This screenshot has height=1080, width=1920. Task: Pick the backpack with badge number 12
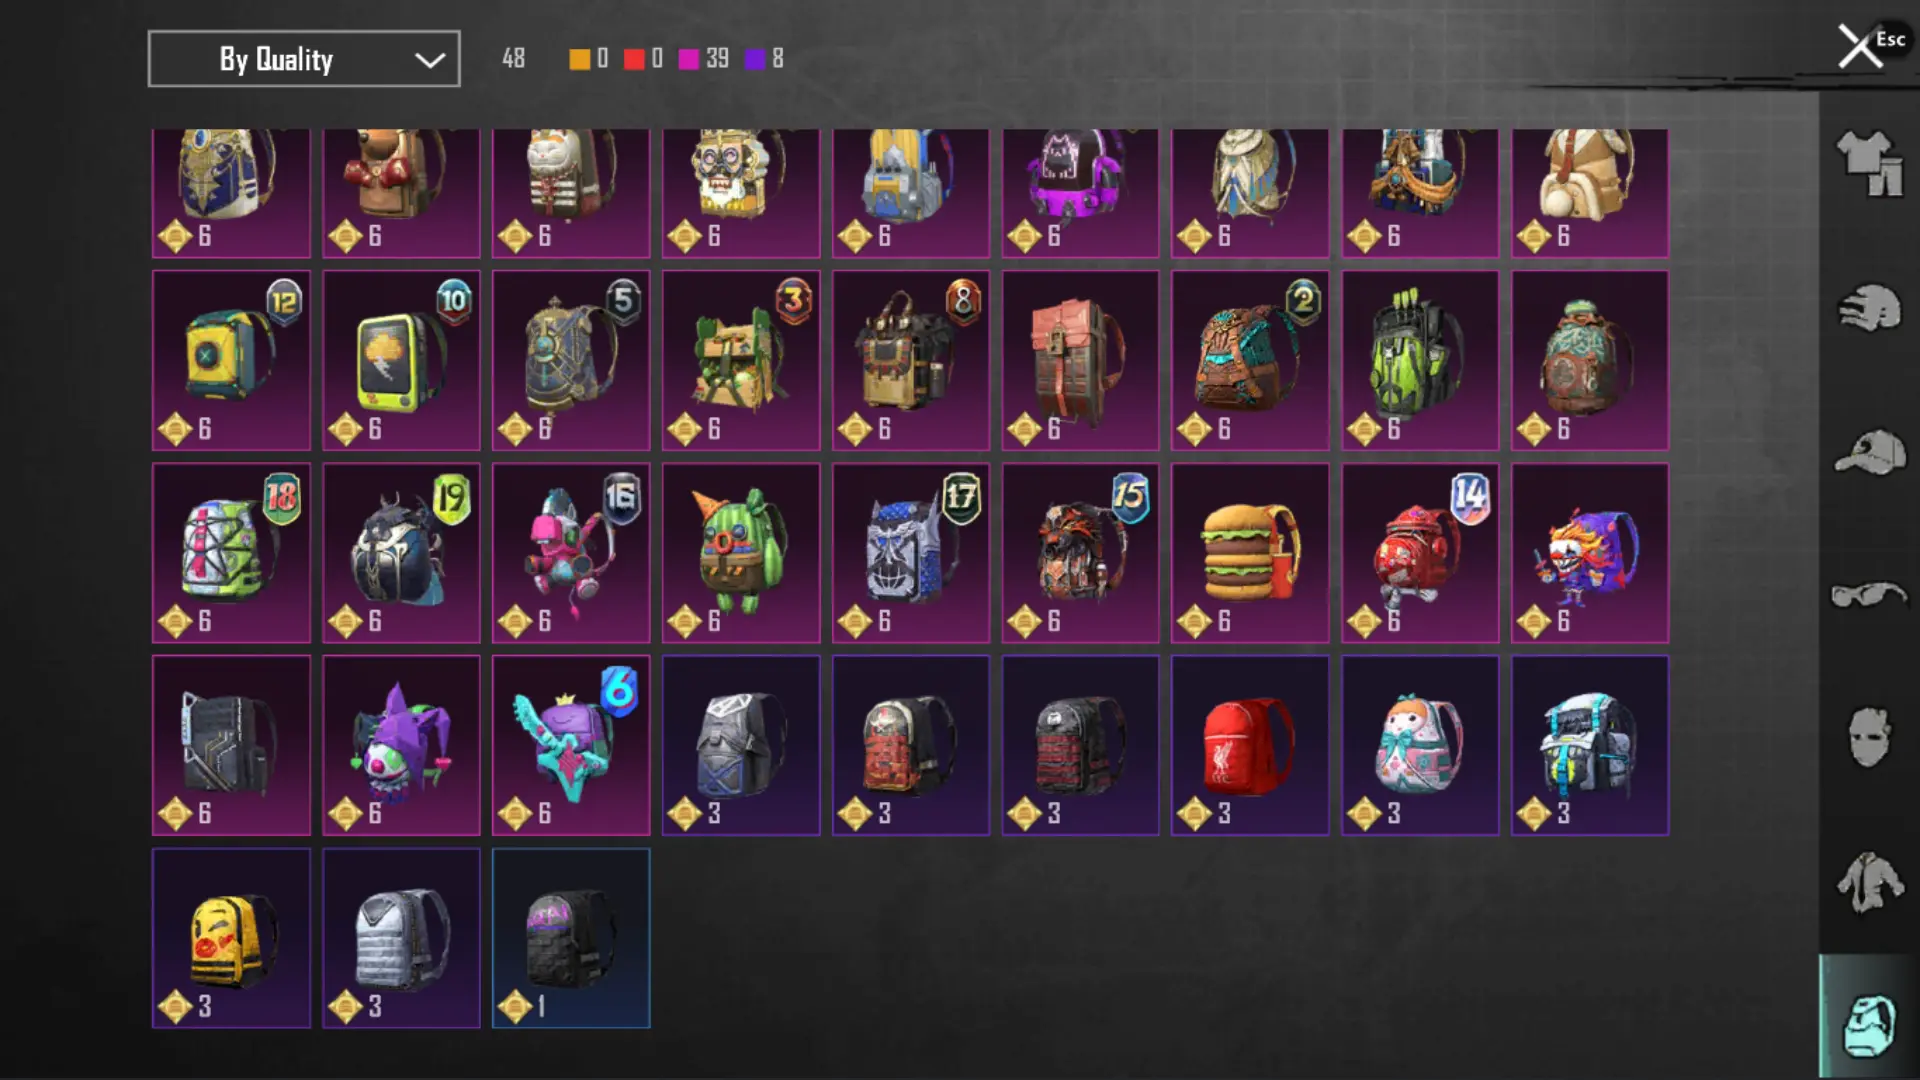tap(231, 360)
